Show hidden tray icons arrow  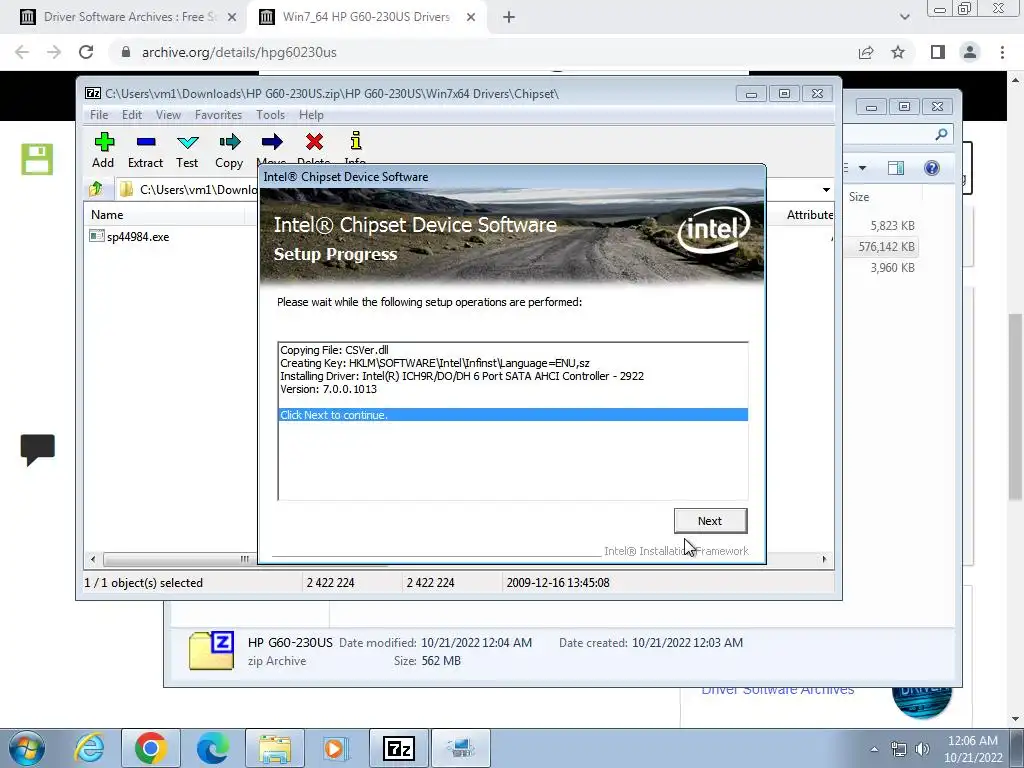(874, 749)
